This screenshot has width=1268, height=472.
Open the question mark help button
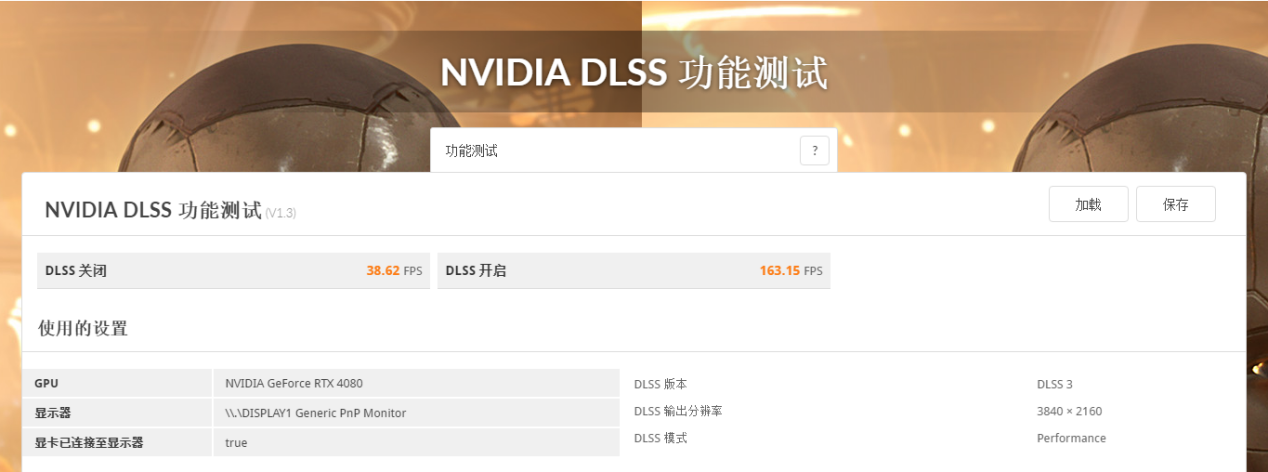pos(814,151)
